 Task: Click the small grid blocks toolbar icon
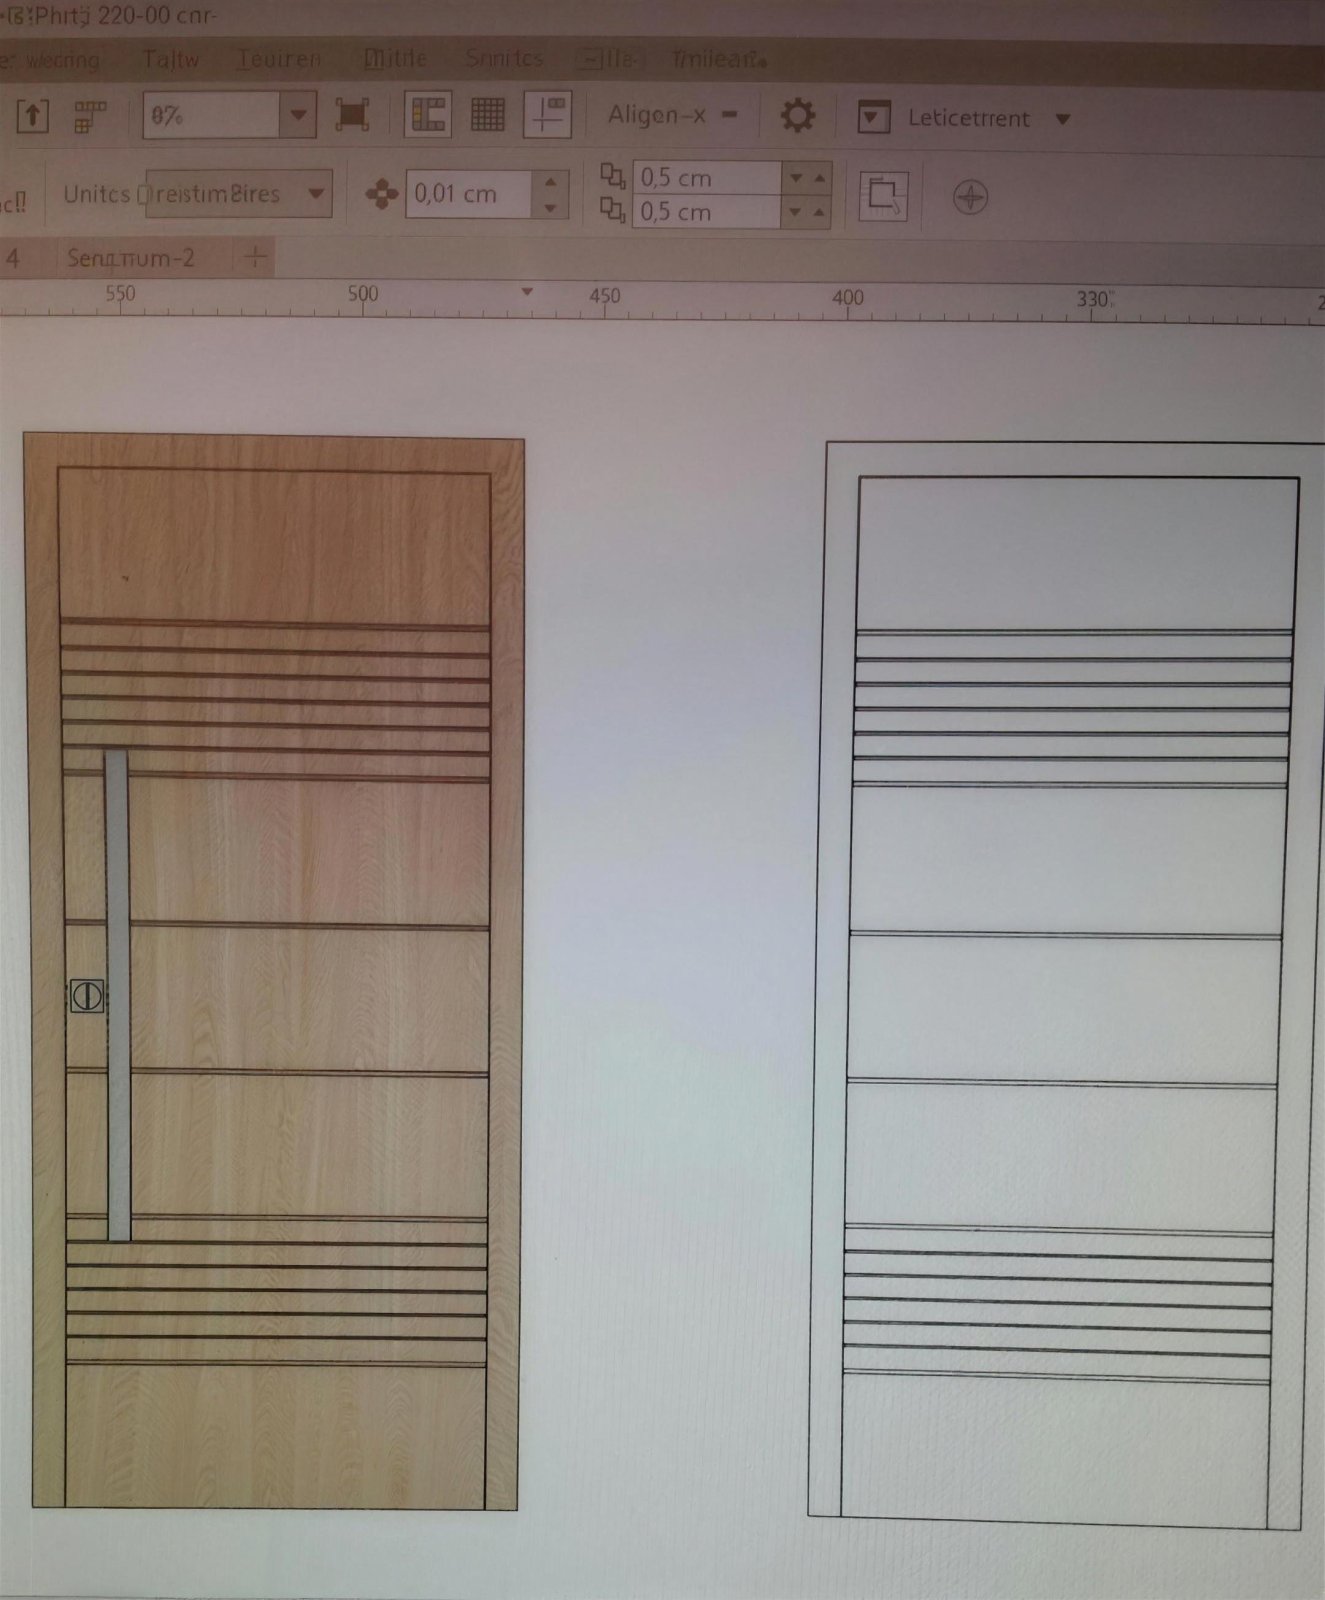[x=90, y=117]
